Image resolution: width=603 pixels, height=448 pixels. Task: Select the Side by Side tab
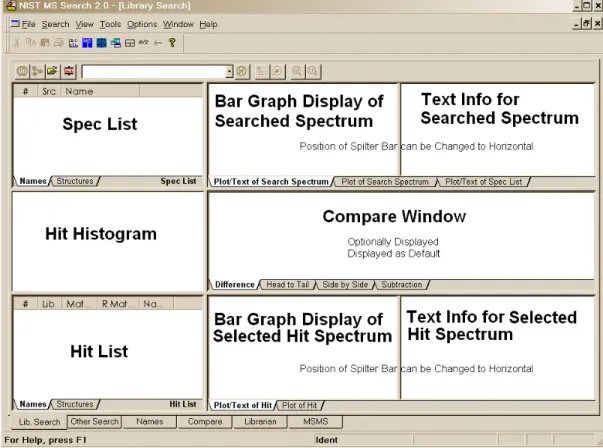(345, 285)
